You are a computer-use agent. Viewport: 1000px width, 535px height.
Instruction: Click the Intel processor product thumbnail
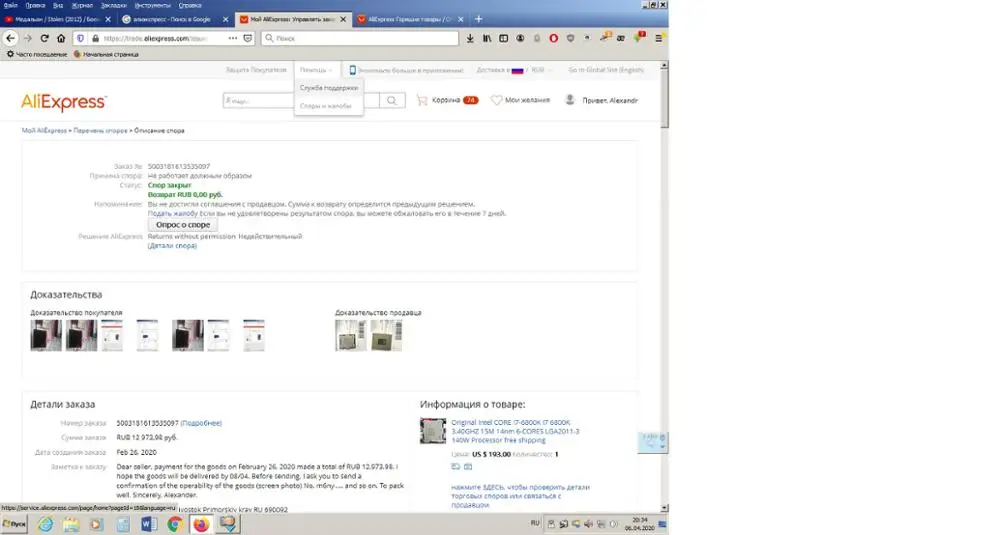click(433, 431)
